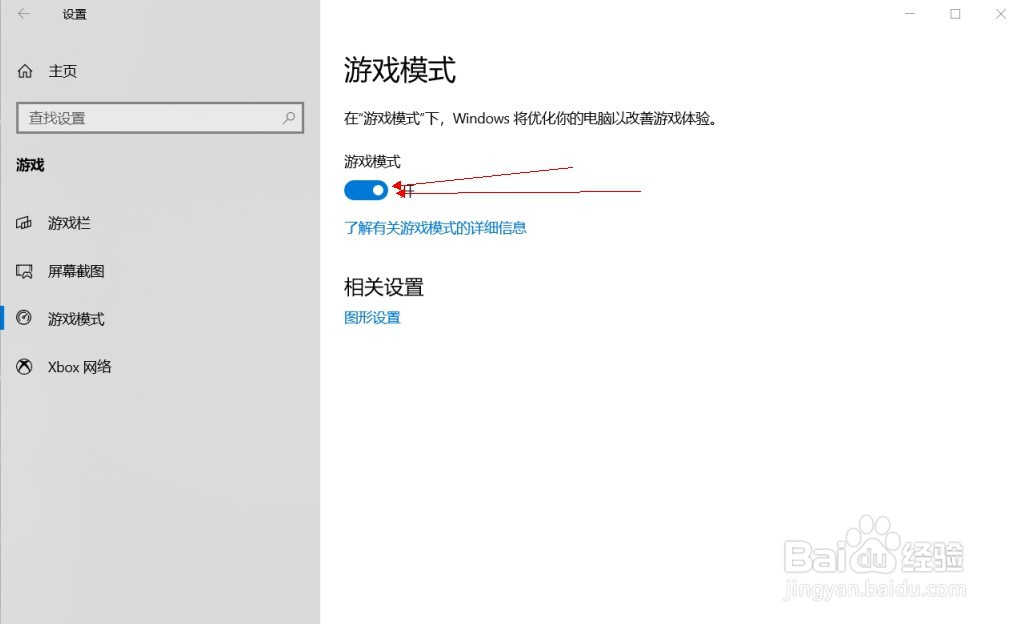
Task: Open the 图形设置 link under 相关设置
Action: tap(371, 317)
